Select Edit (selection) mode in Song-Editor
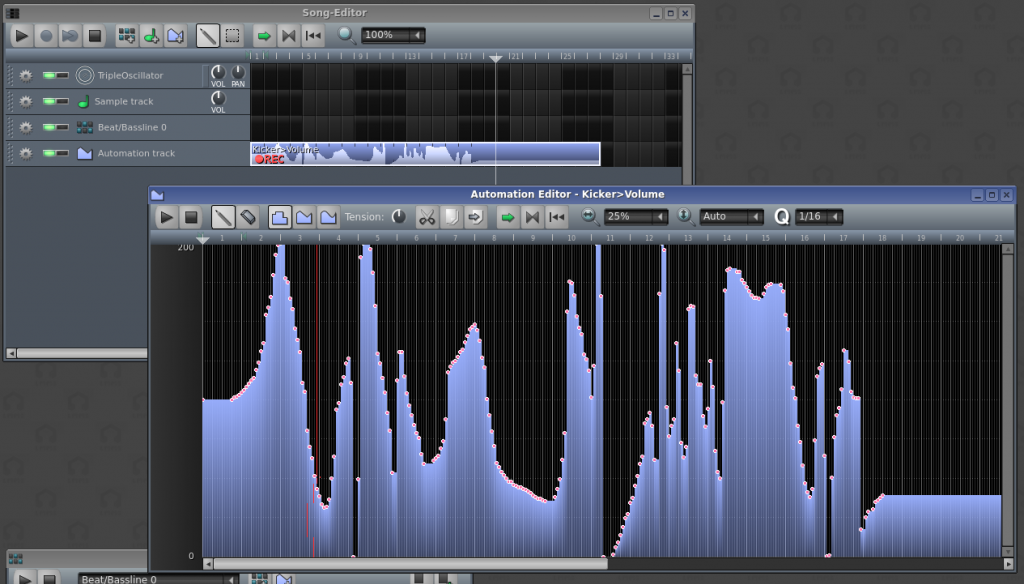The width and height of the screenshot is (1024, 584). 232,35
